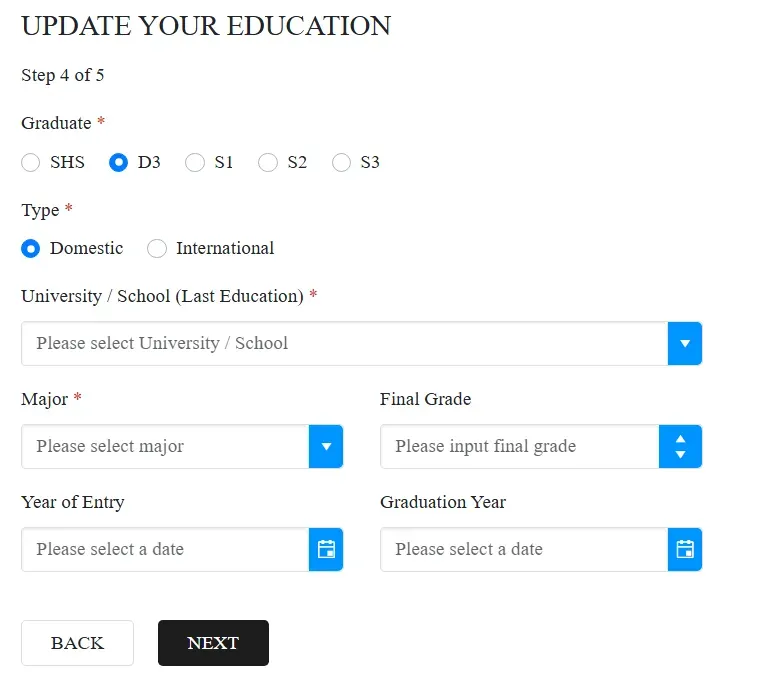Viewport: 759px width, 693px height.
Task: Proceed with the NEXT button
Action: pyautogui.click(x=213, y=643)
